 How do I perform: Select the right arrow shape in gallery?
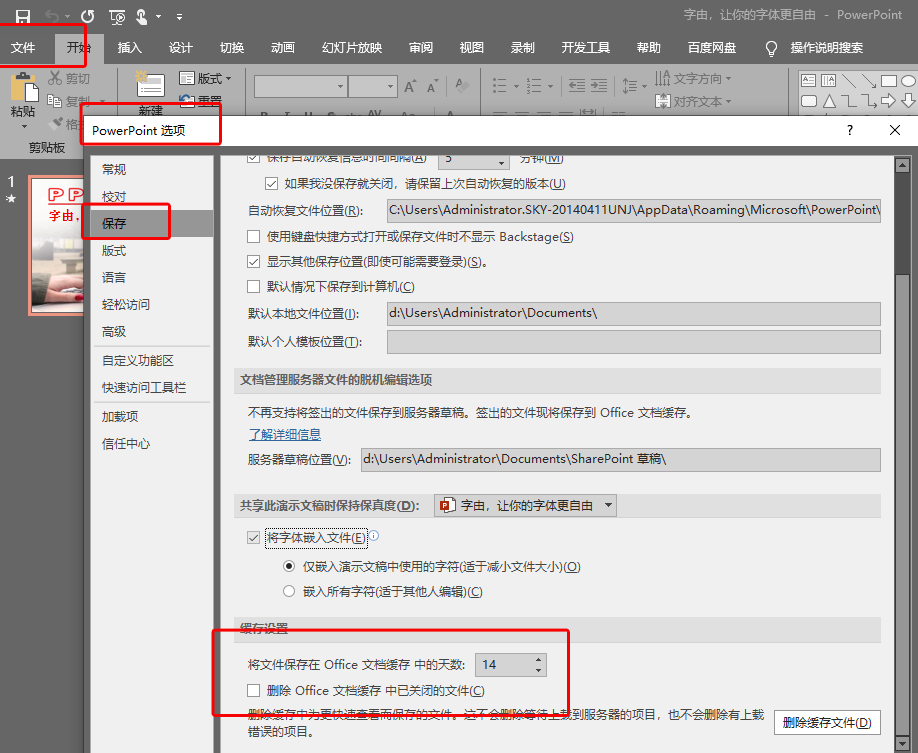(889, 101)
